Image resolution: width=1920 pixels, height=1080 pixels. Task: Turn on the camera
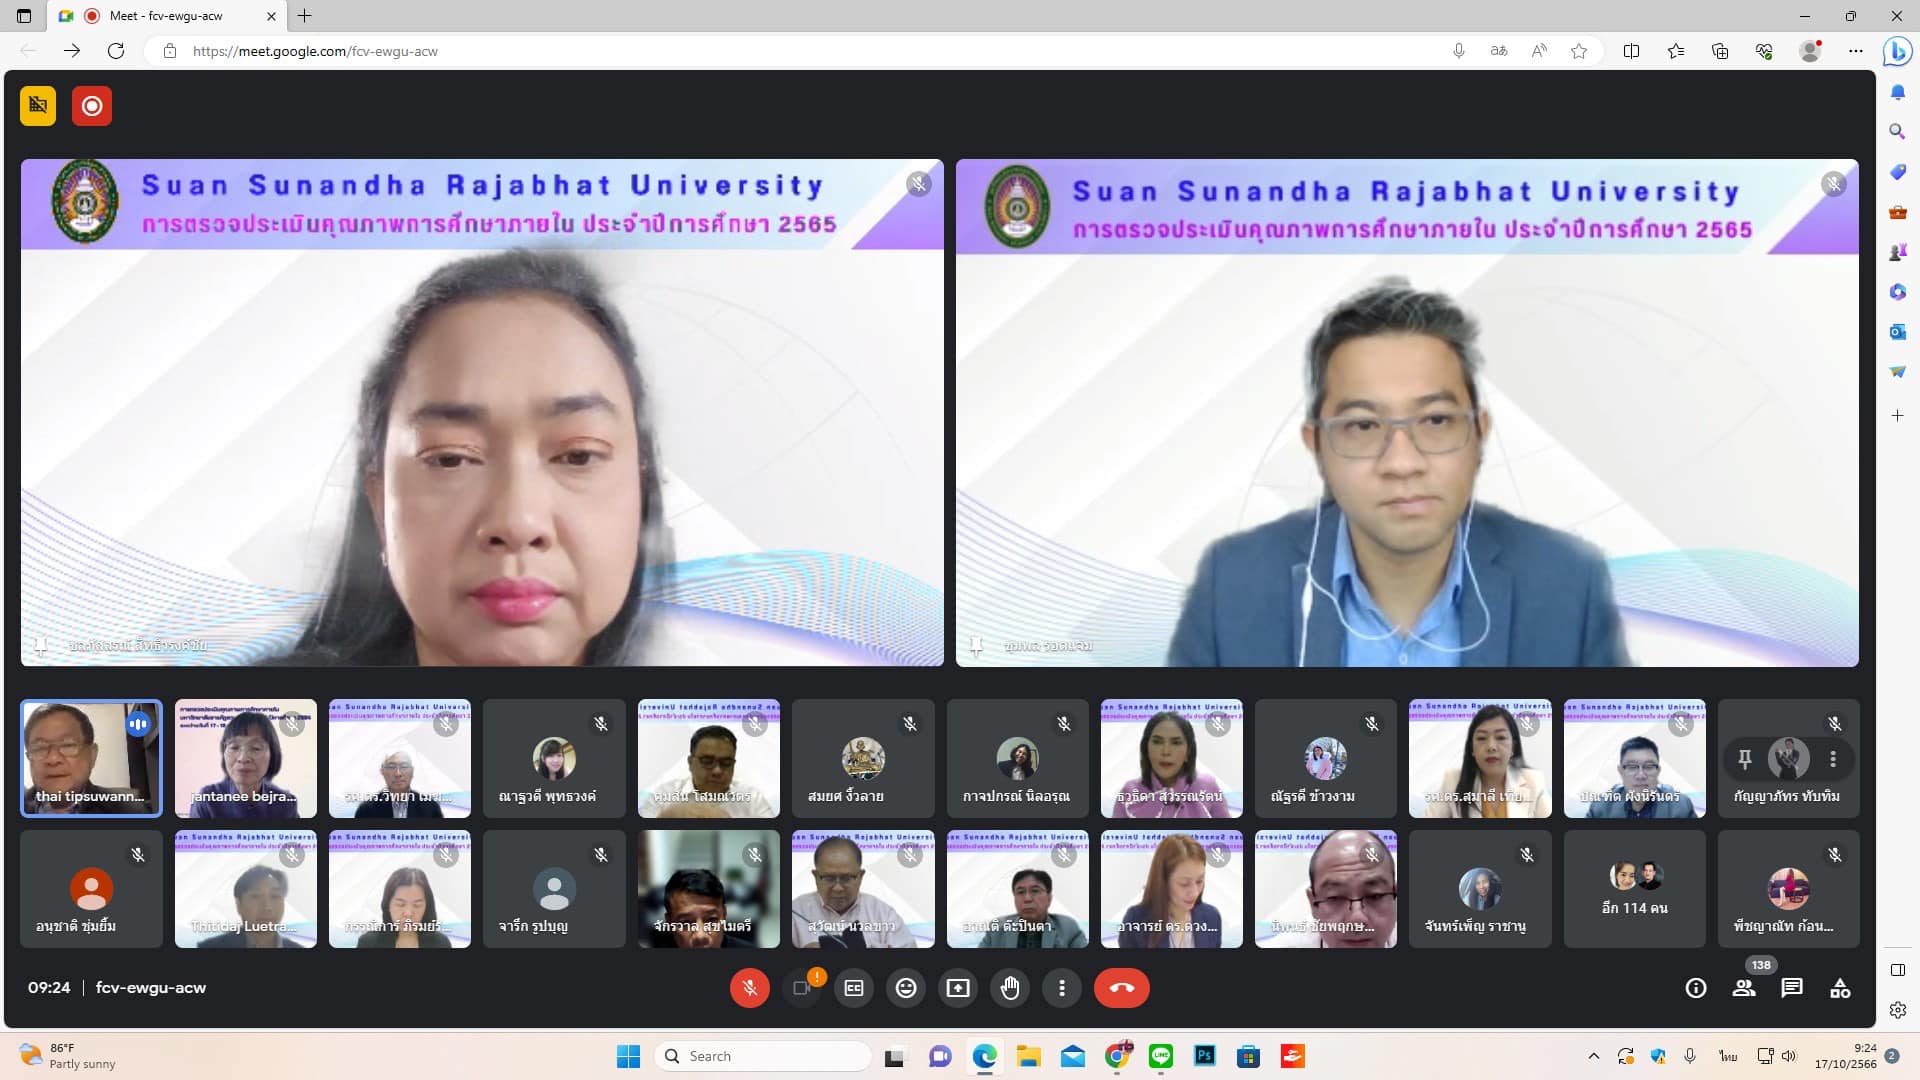coord(801,988)
